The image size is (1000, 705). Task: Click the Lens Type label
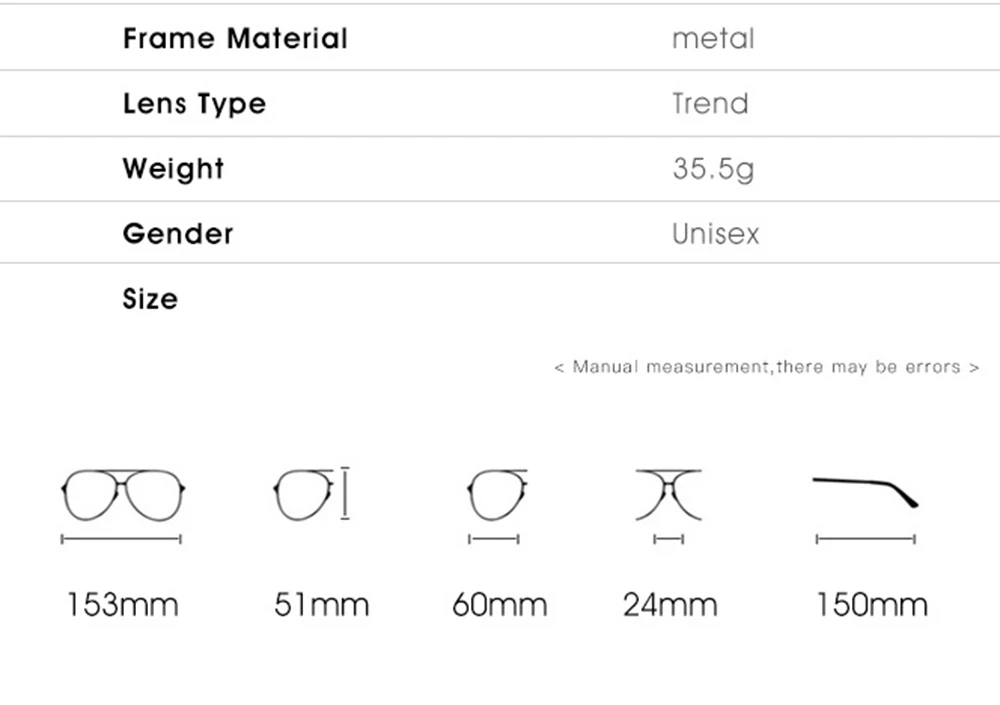click(x=194, y=104)
